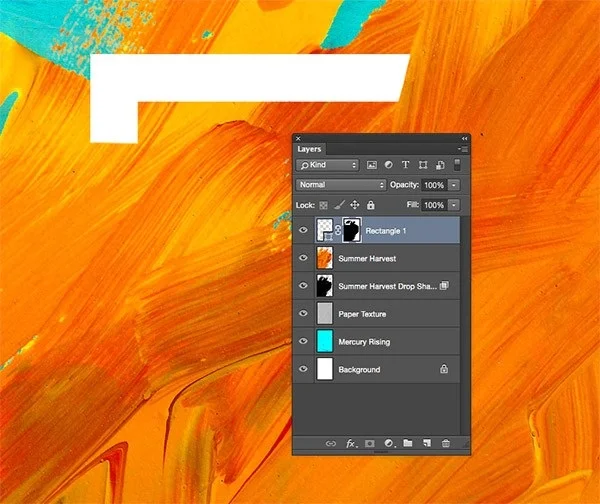Add a layer mask
The image size is (600, 504).
tap(369, 444)
